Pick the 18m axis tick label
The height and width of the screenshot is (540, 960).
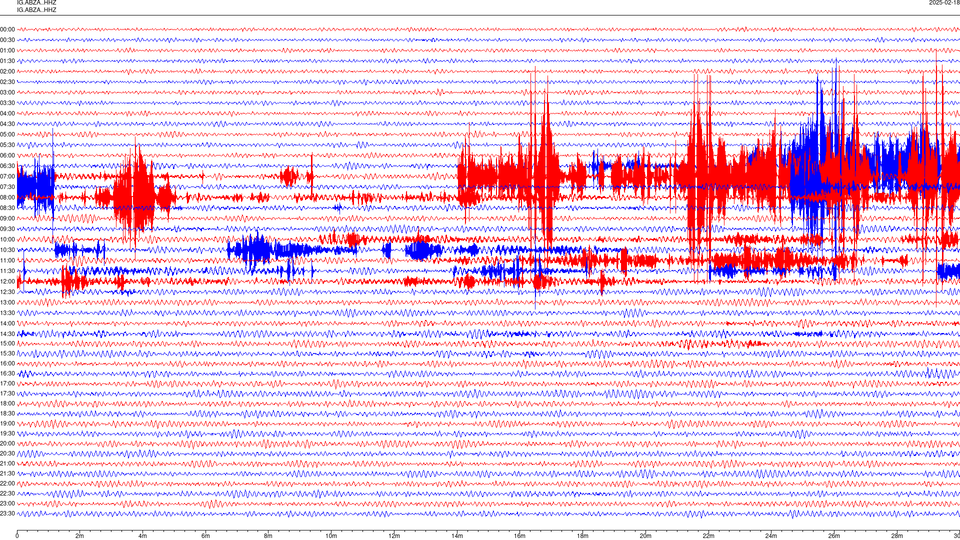tap(582, 536)
